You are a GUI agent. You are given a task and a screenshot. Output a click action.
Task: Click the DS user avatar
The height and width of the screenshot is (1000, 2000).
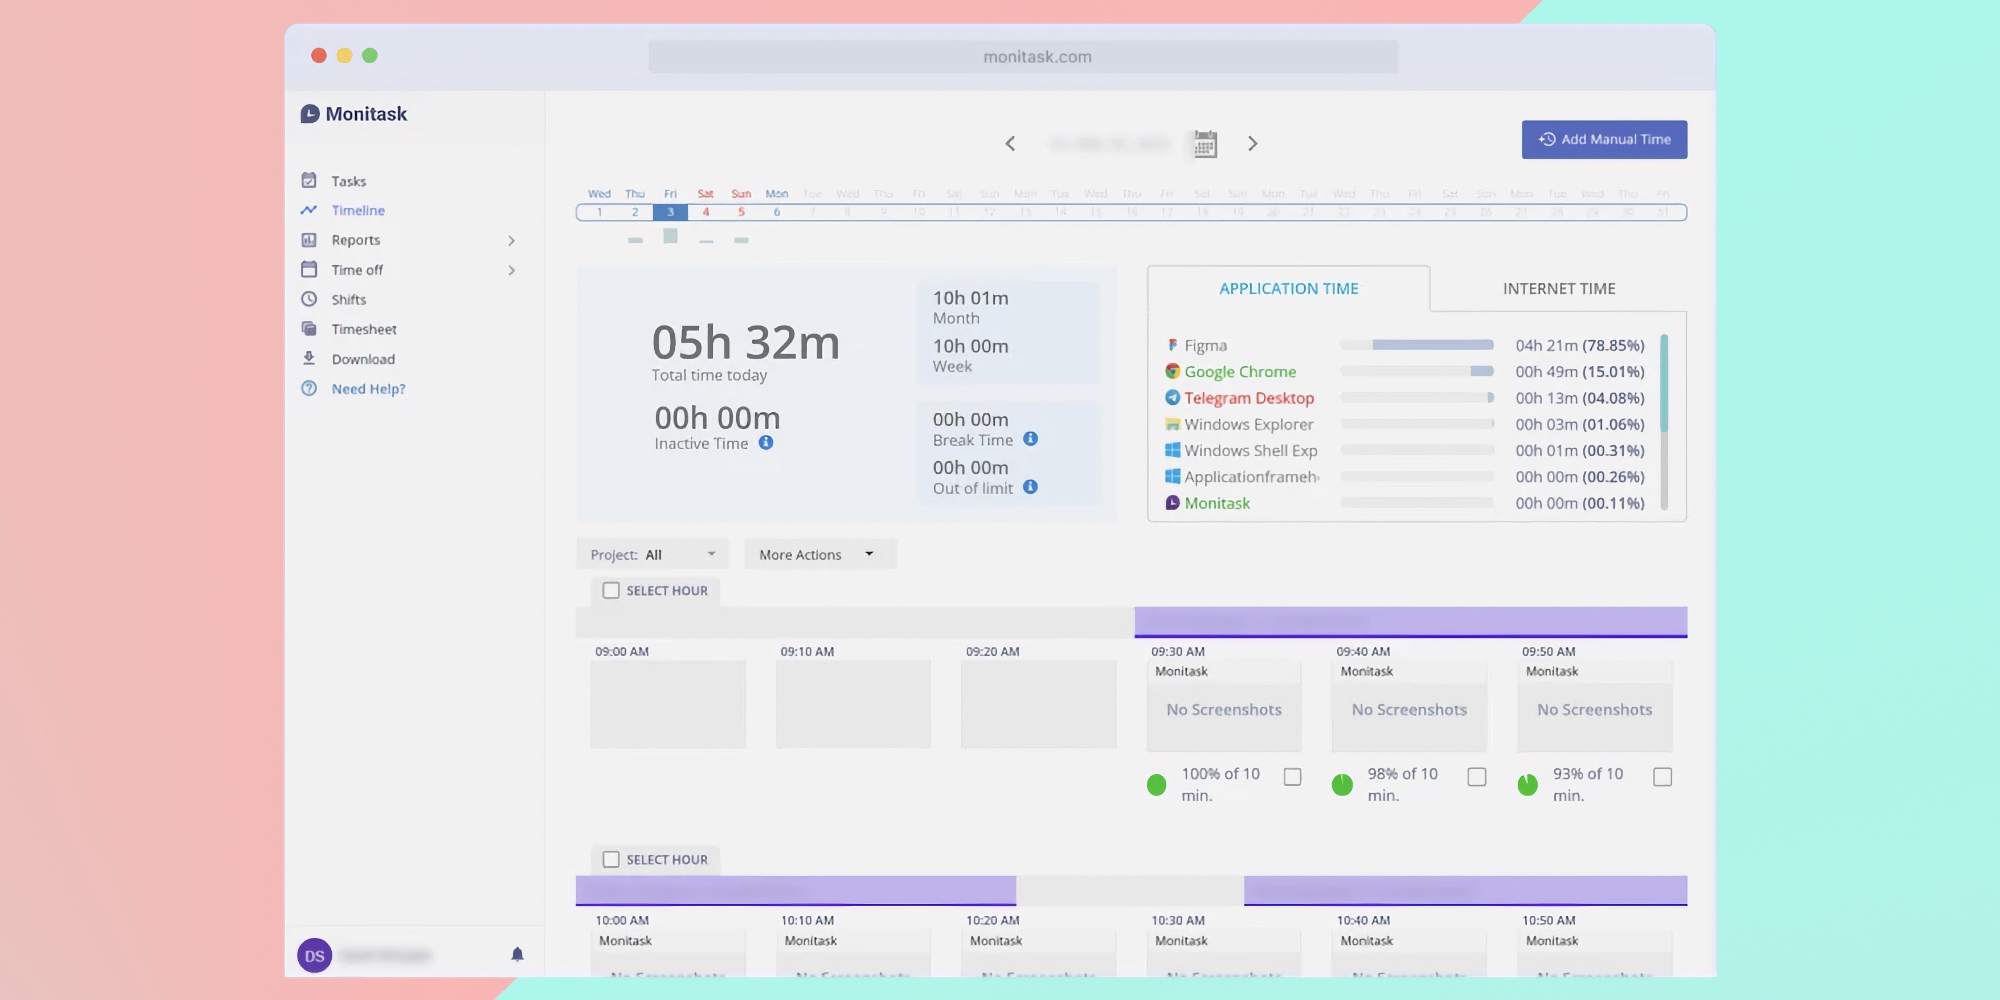click(314, 956)
